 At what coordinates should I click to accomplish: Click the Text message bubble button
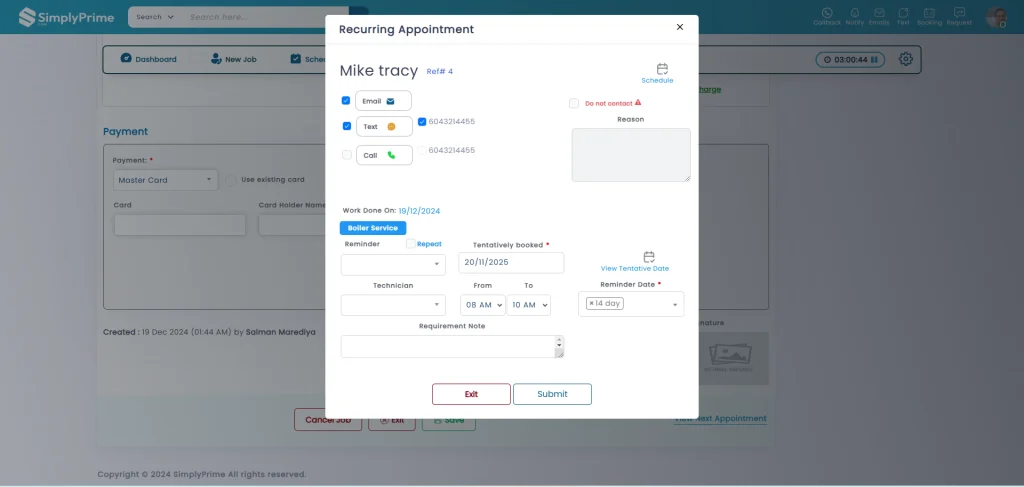[x=383, y=127]
